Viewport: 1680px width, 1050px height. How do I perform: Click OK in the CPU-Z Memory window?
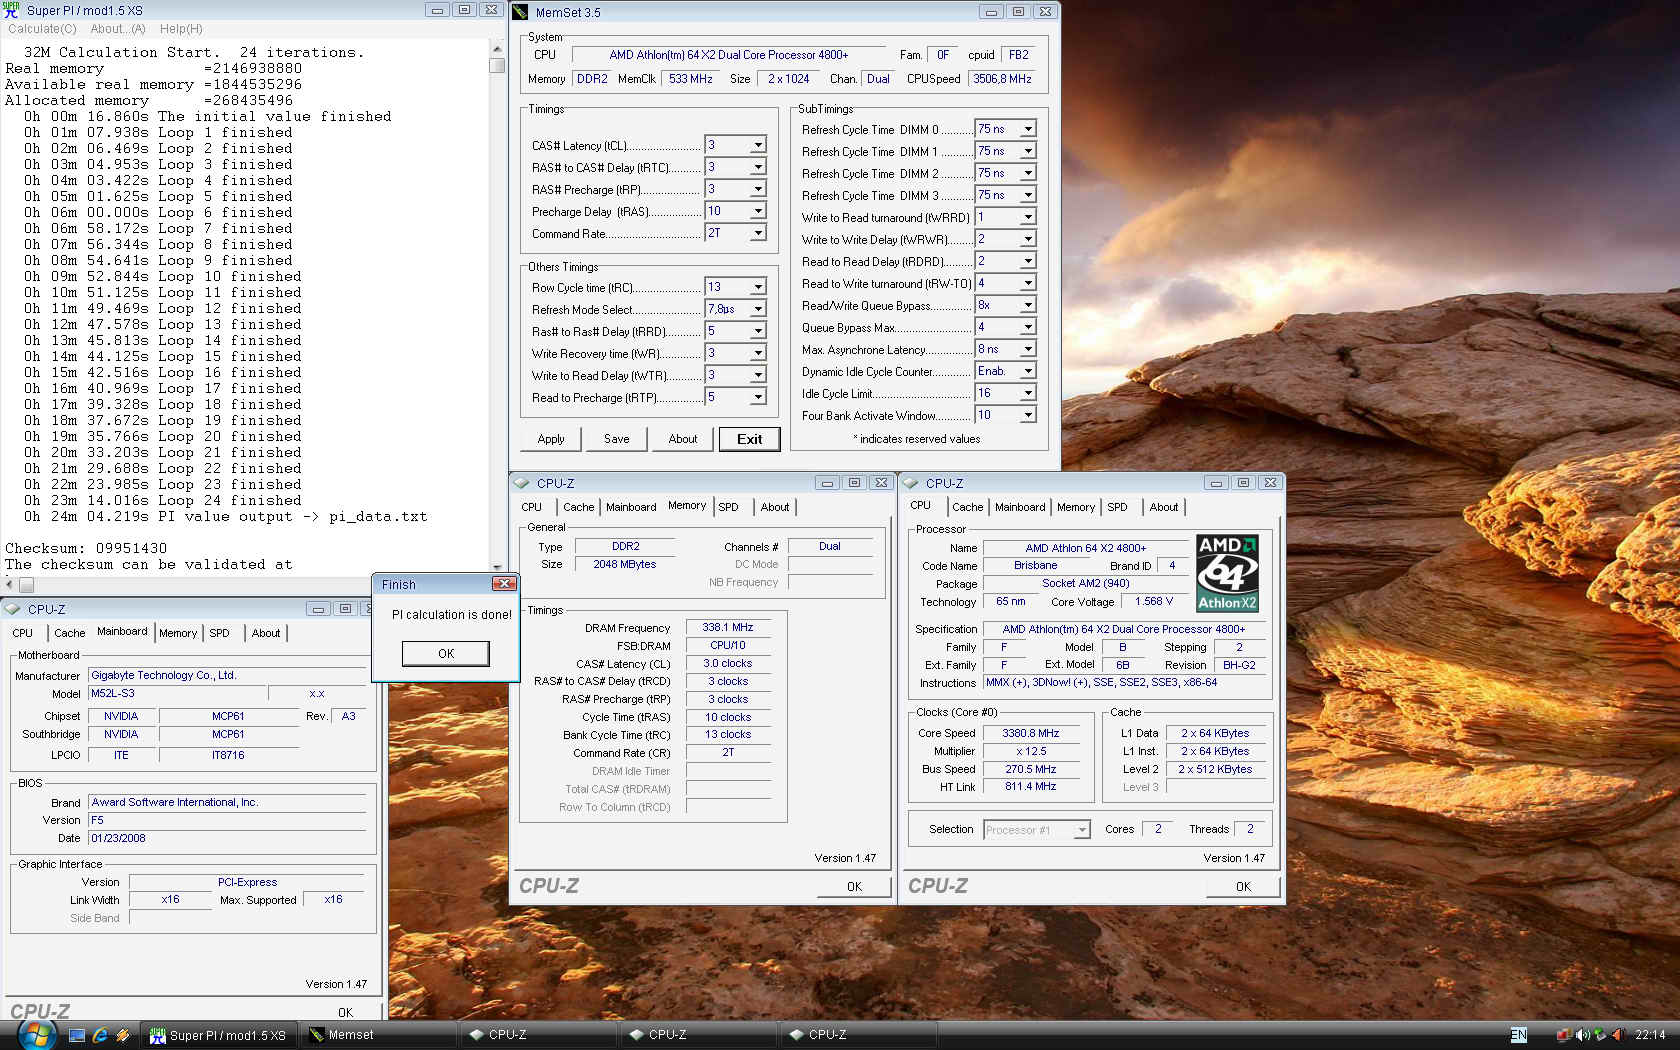tap(854, 886)
